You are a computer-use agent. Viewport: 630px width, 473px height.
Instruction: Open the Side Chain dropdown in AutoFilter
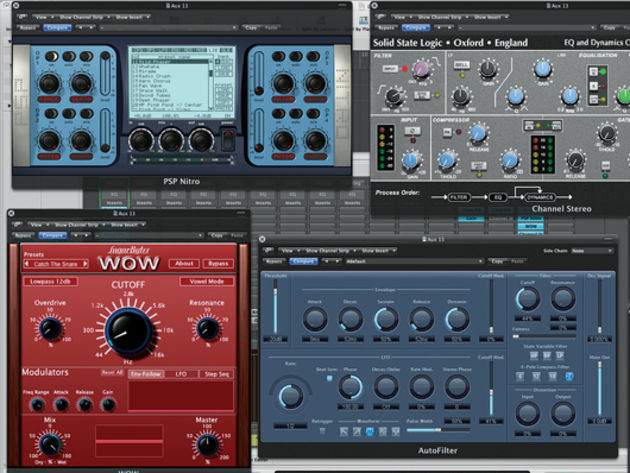click(x=592, y=251)
